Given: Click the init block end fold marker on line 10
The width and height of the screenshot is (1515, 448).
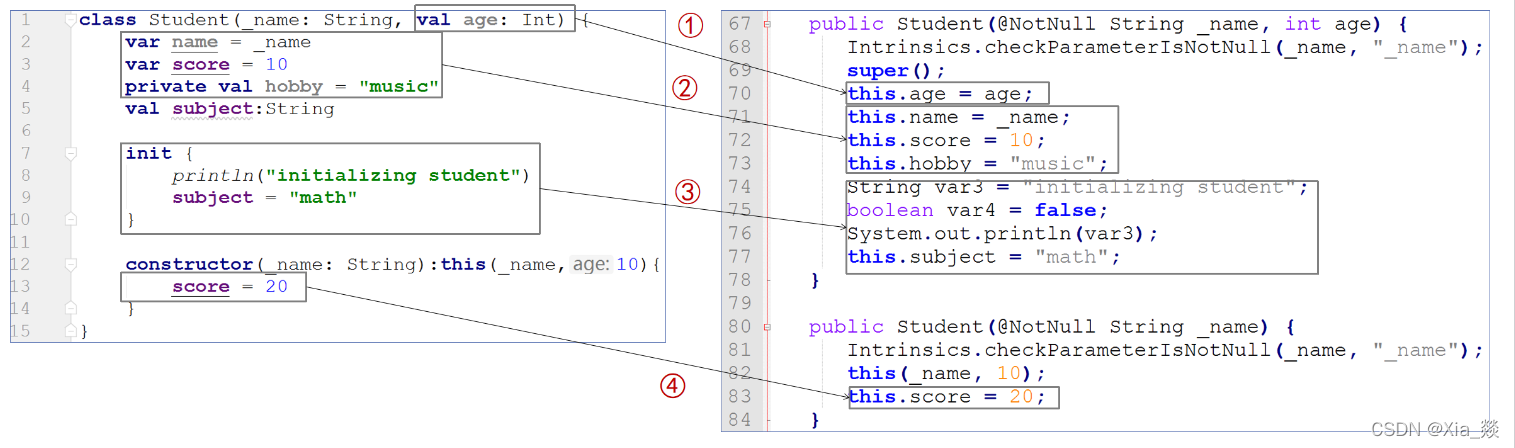Looking at the screenshot, I should tap(70, 219).
